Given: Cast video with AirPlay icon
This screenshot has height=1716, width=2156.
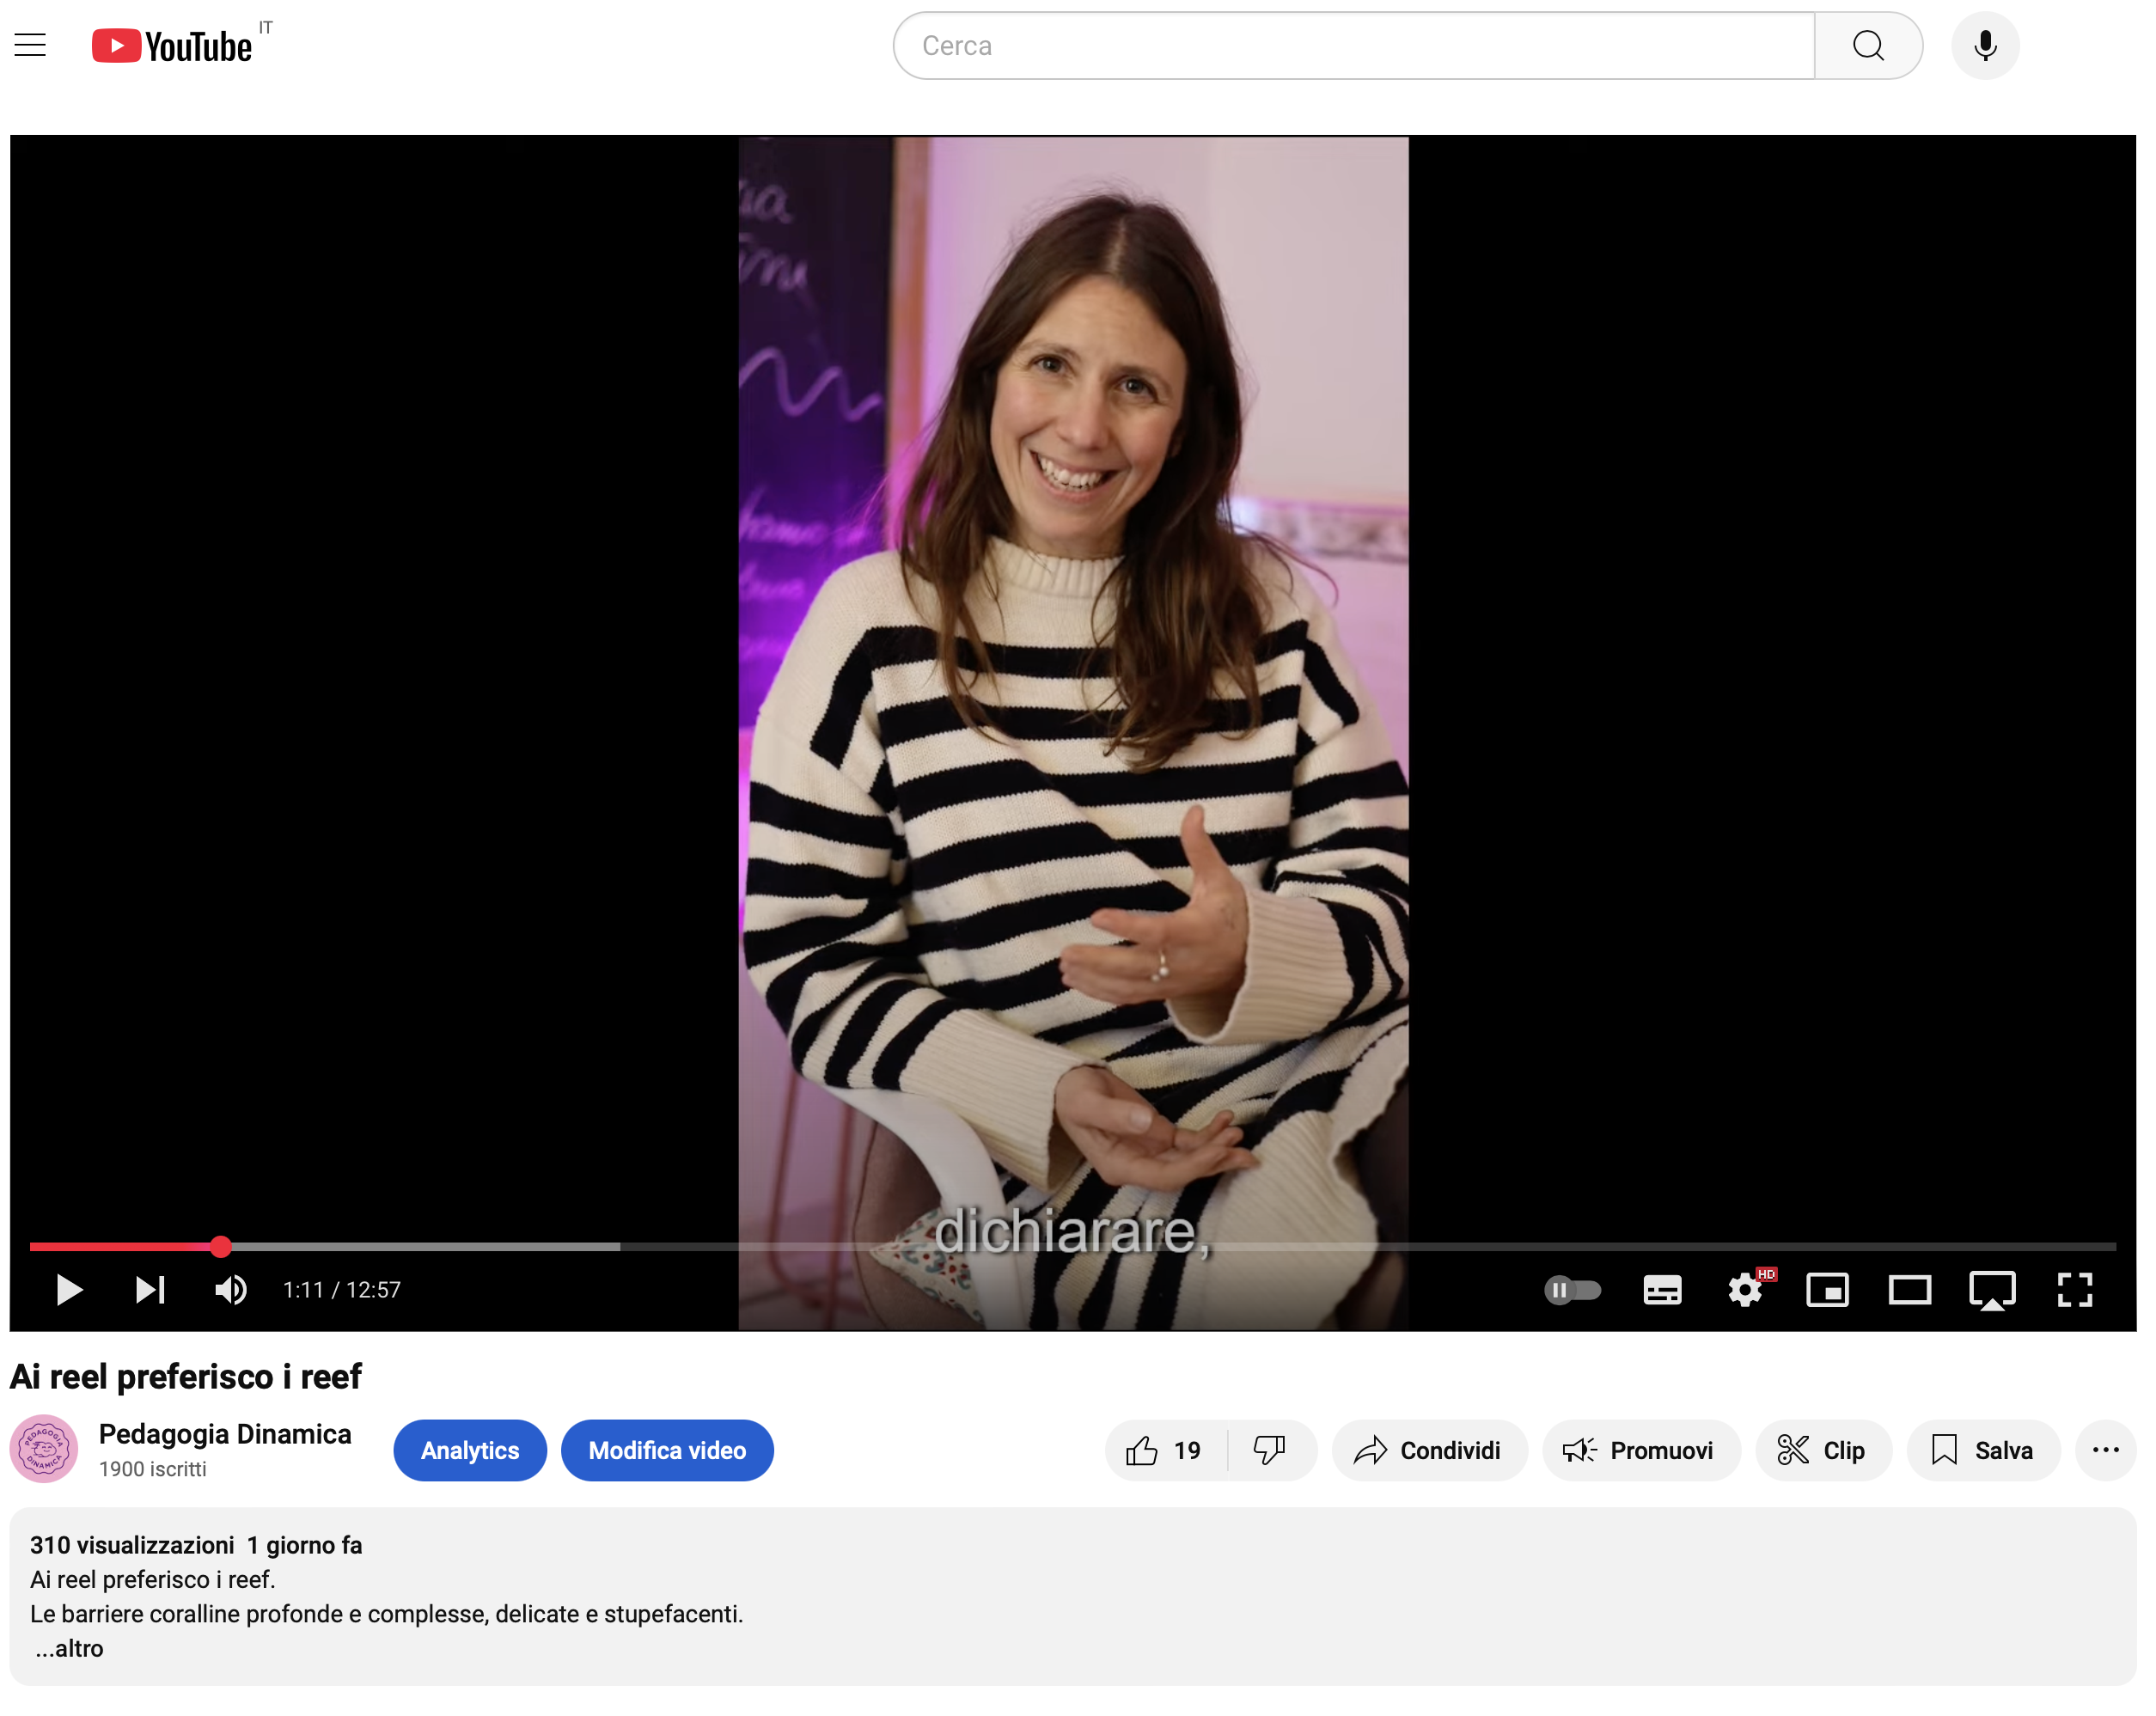Looking at the screenshot, I should [1992, 1289].
